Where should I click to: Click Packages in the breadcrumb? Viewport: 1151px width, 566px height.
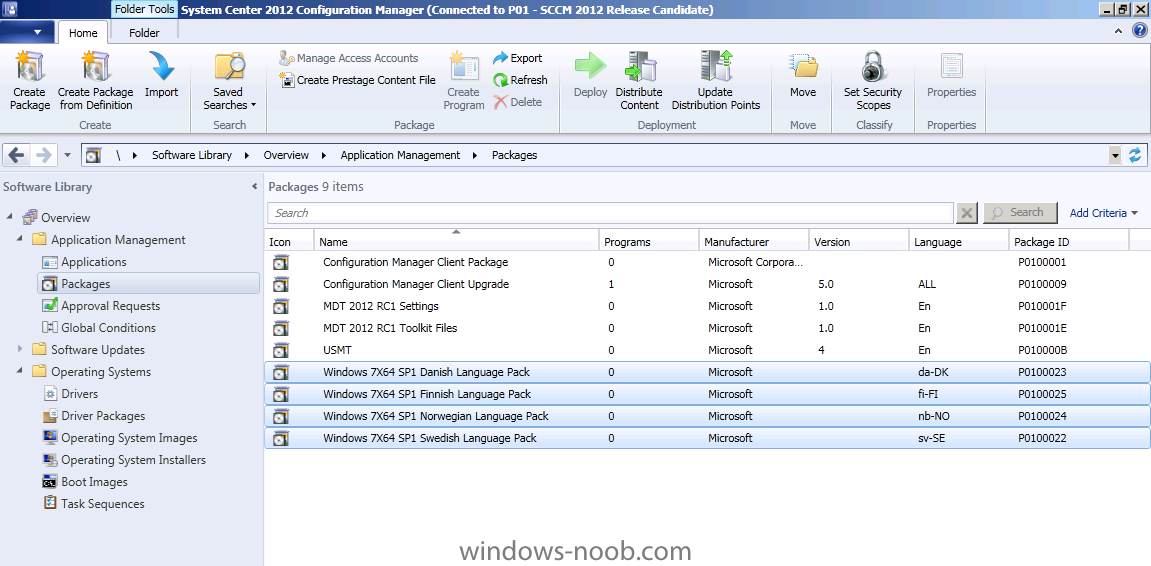pyautogui.click(x=514, y=155)
